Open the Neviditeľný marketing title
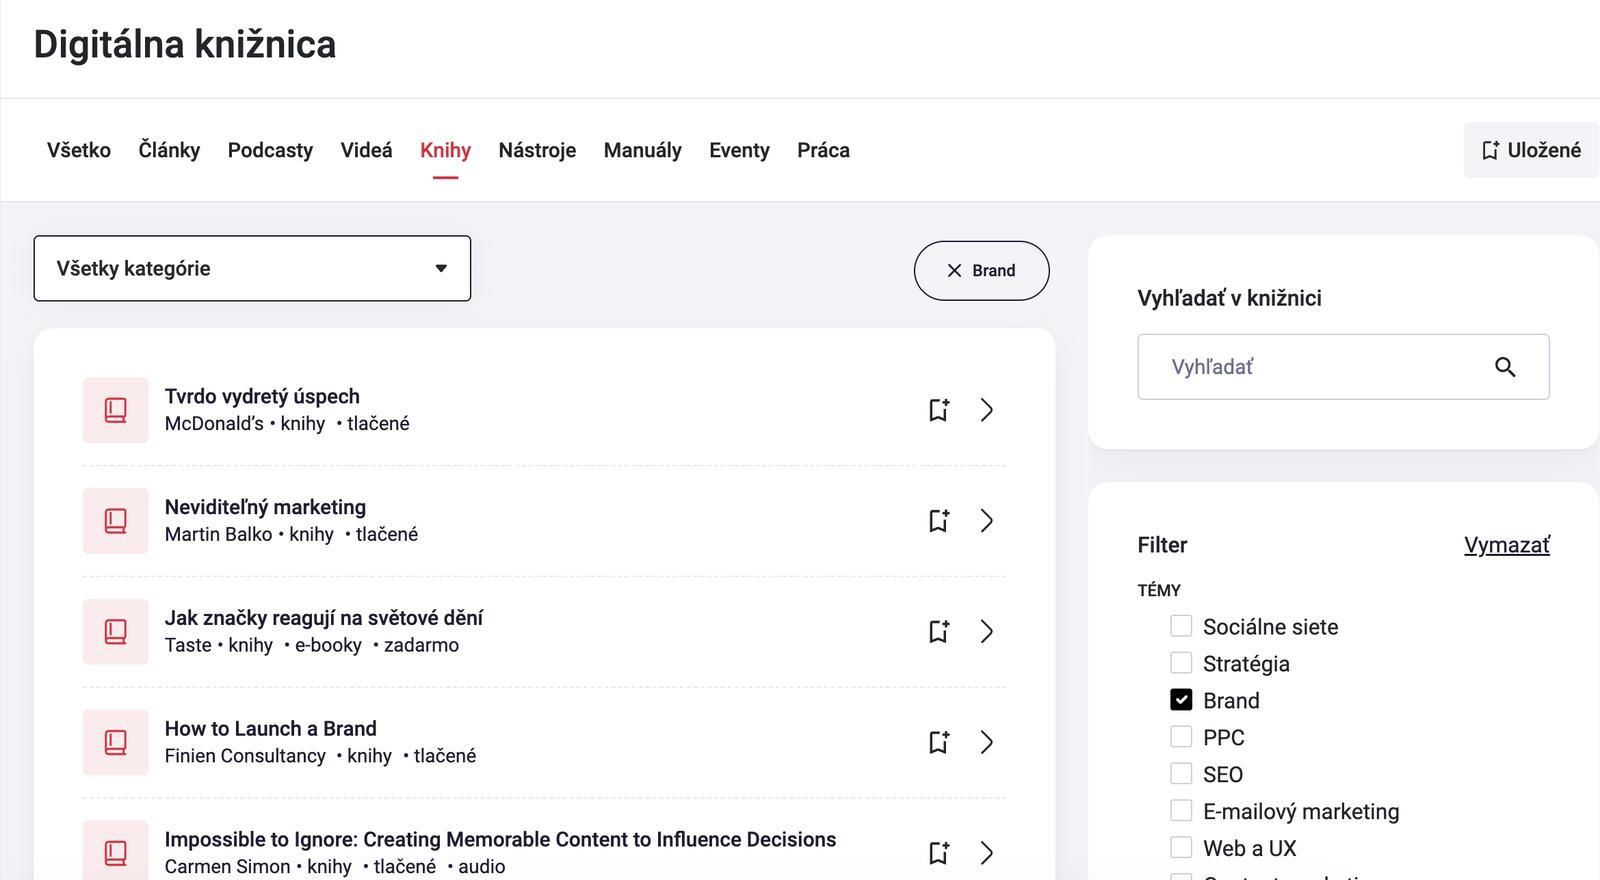Screen dimensions: 1600x880 [x=265, y=507]
